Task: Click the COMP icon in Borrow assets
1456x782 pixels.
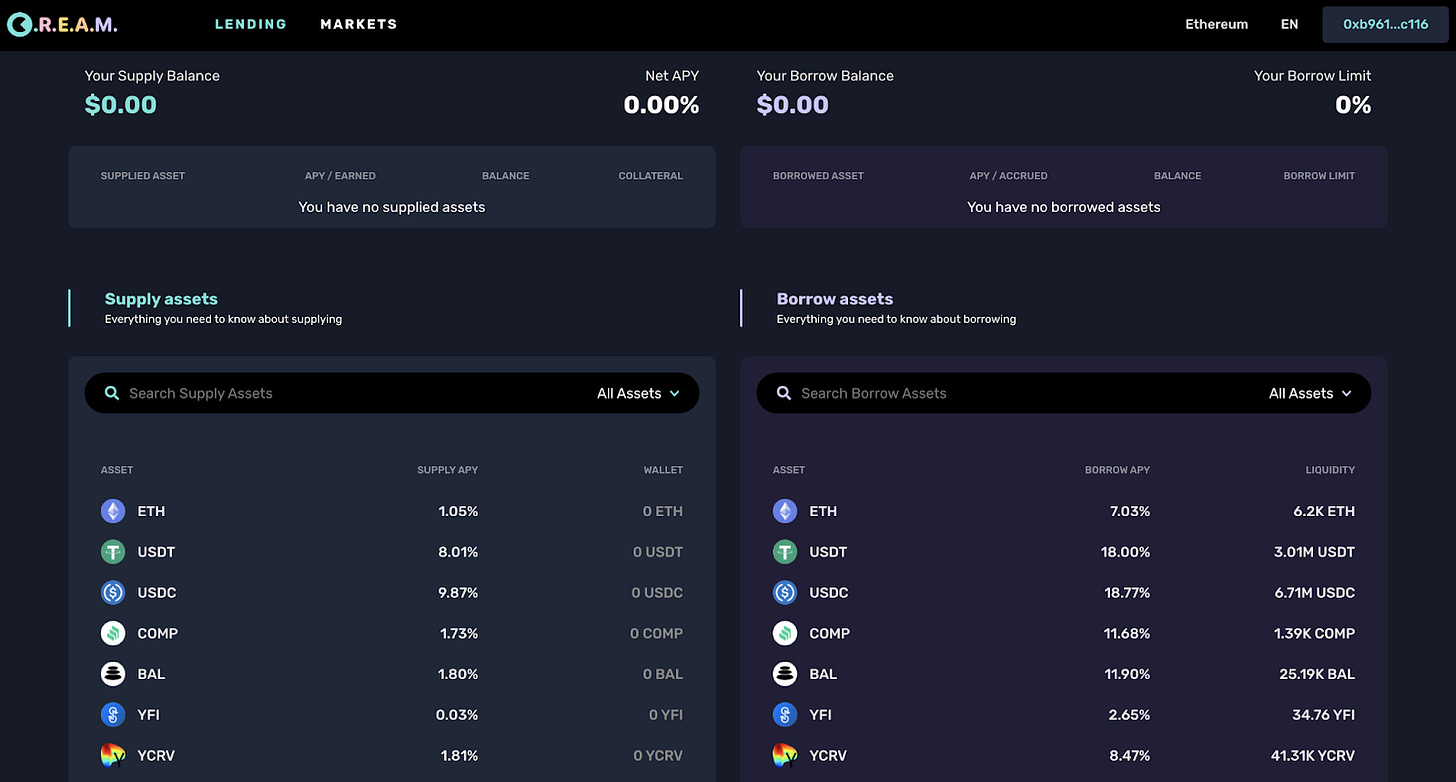Action: pyautogui.click(x=785, y=633)
